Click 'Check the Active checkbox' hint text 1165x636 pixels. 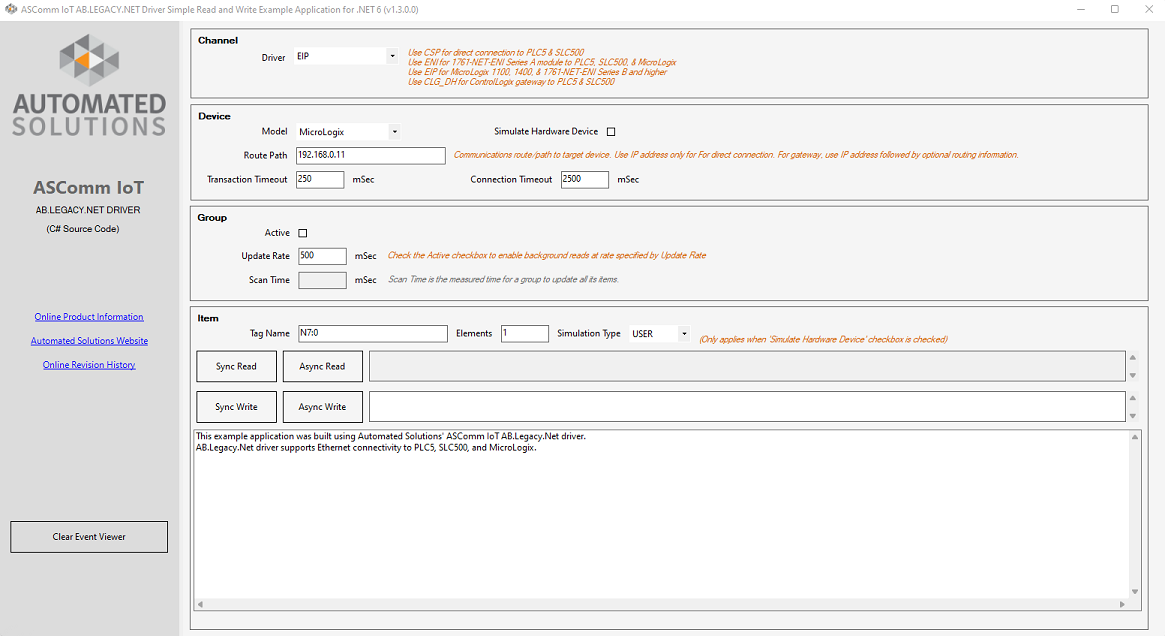[x=547, y=256]
